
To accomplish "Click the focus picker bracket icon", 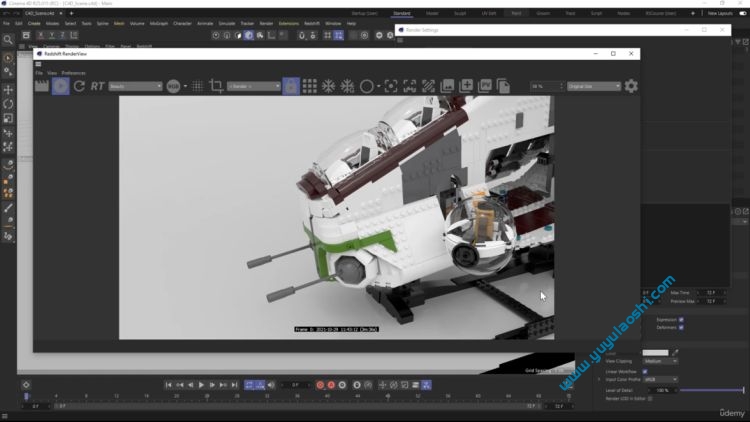I will tap(391, 86).
